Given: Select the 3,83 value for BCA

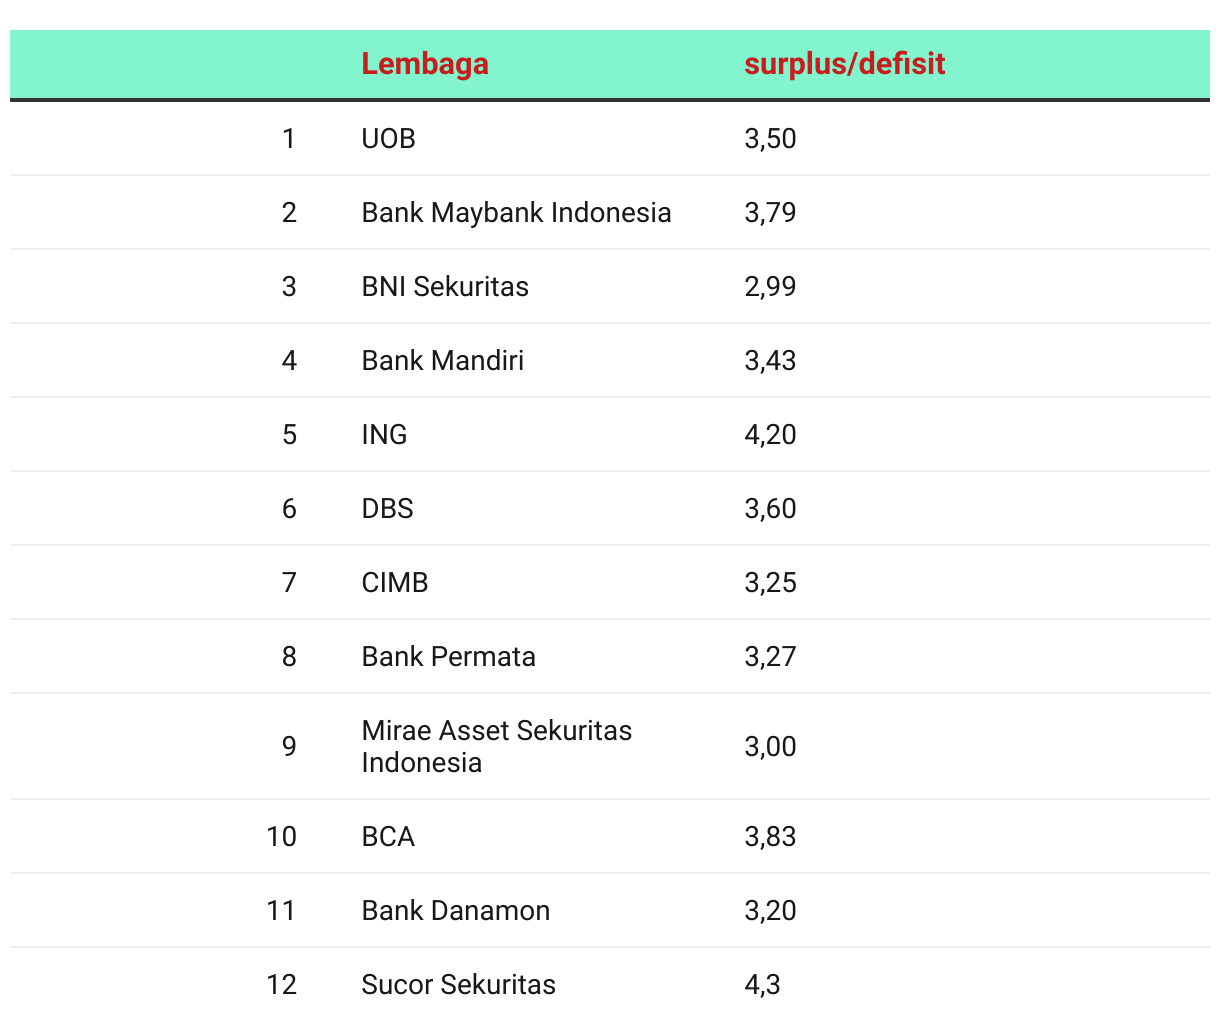Looking at the screenshot, I should (770, 836).
